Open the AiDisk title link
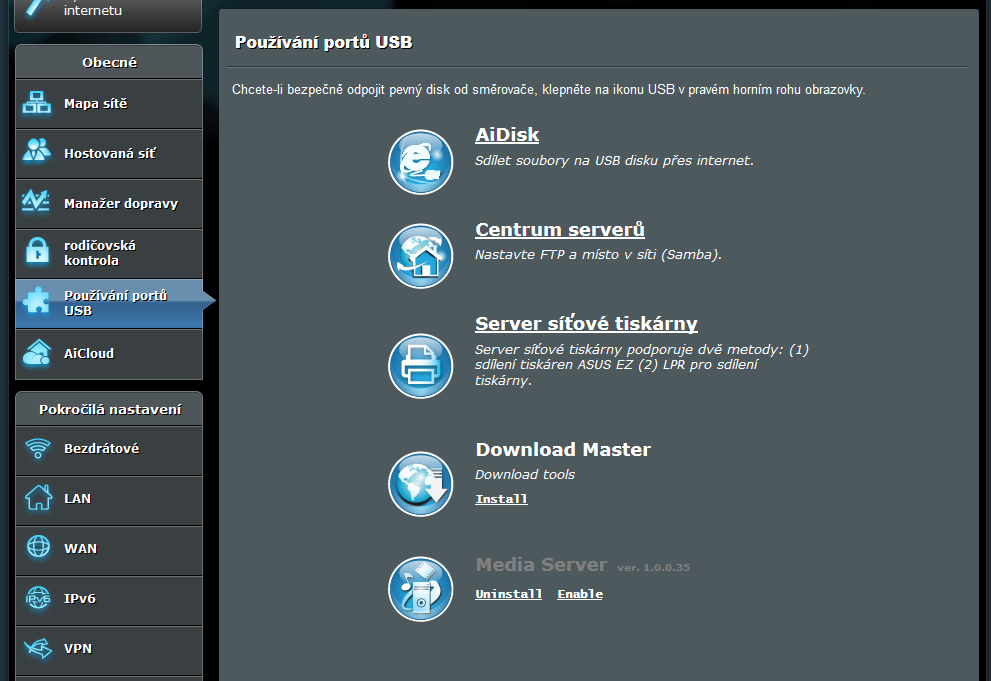The height and width of the screenshot is (681, 991). (507, 135)
